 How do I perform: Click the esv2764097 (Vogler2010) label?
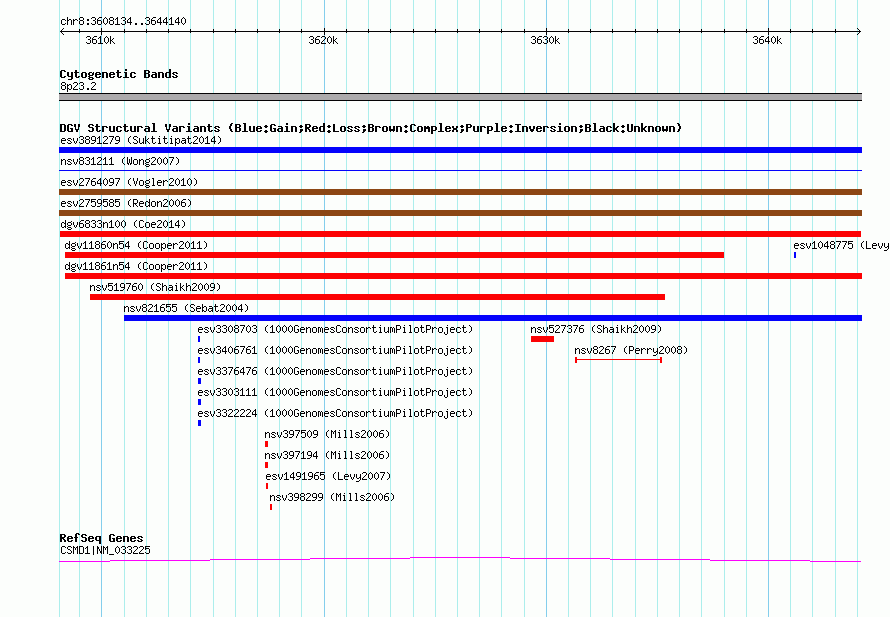pos(129,182)
